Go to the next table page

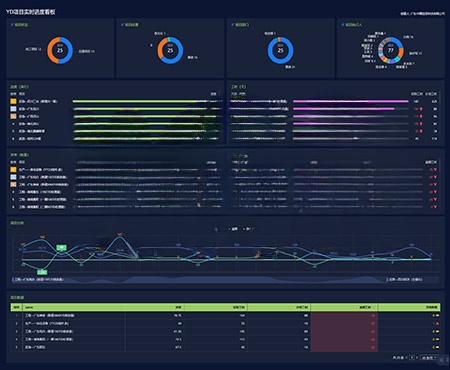(x=417, y=358)
